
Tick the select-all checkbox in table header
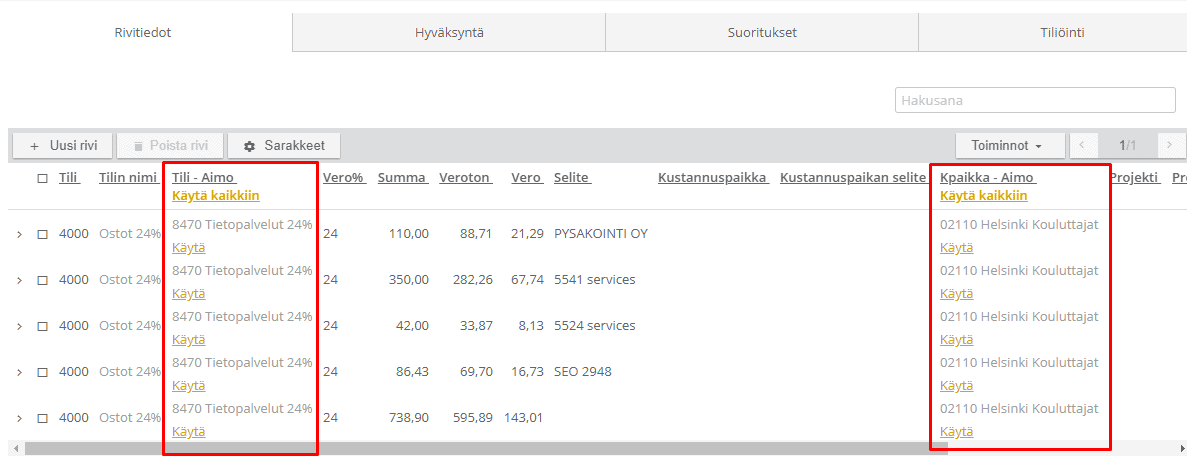(42, 179)
